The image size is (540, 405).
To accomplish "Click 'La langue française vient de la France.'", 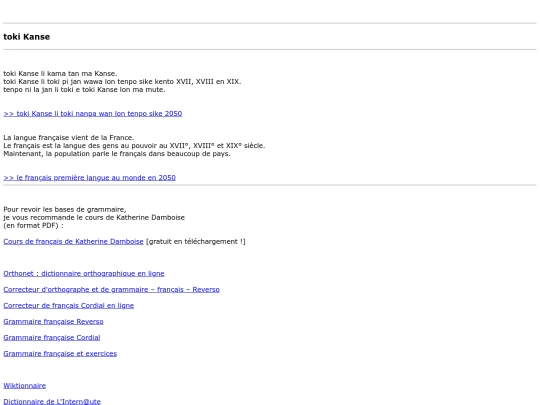I will [x=69, y=137].
